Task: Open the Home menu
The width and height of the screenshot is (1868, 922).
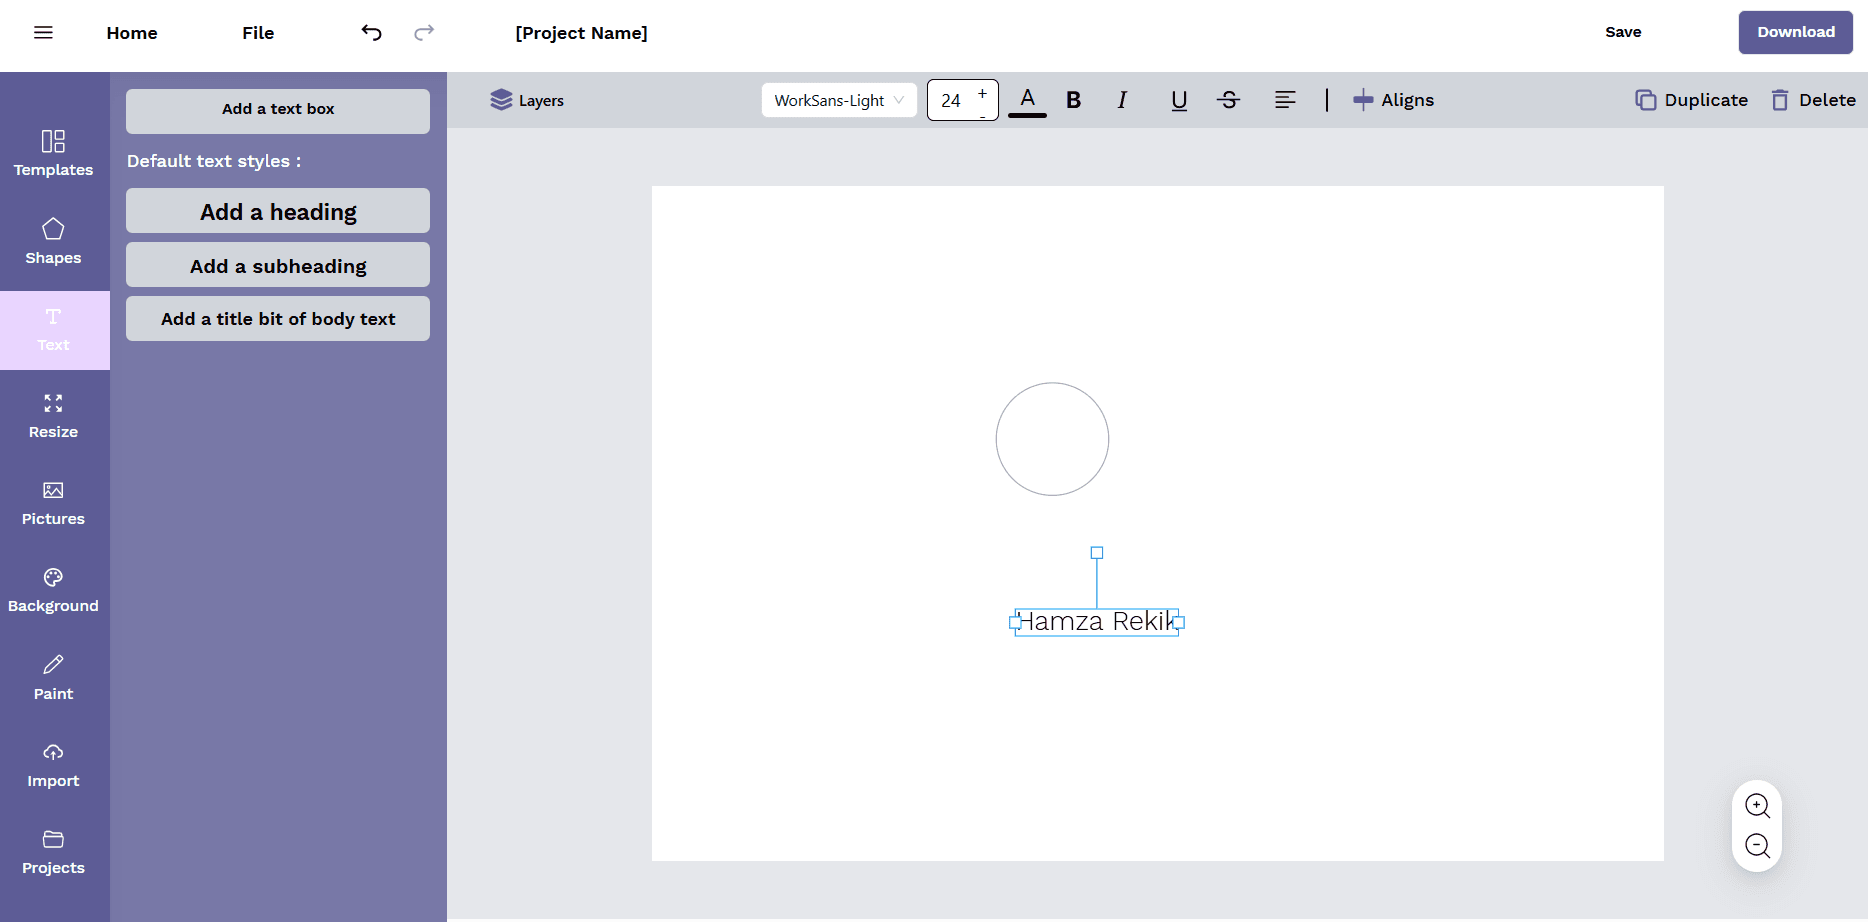Action: 132,33
